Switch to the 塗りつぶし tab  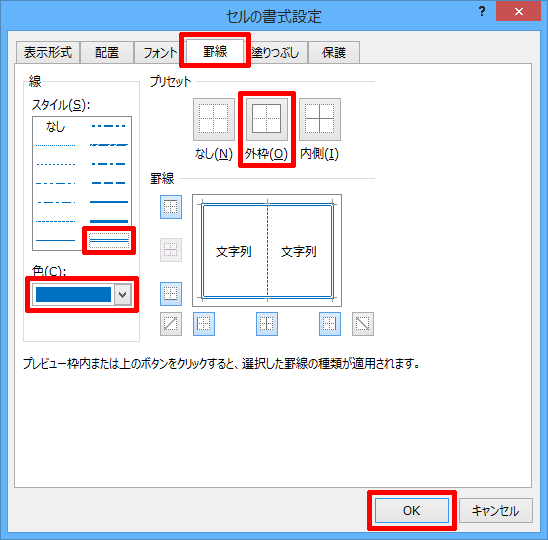(276, 52)
